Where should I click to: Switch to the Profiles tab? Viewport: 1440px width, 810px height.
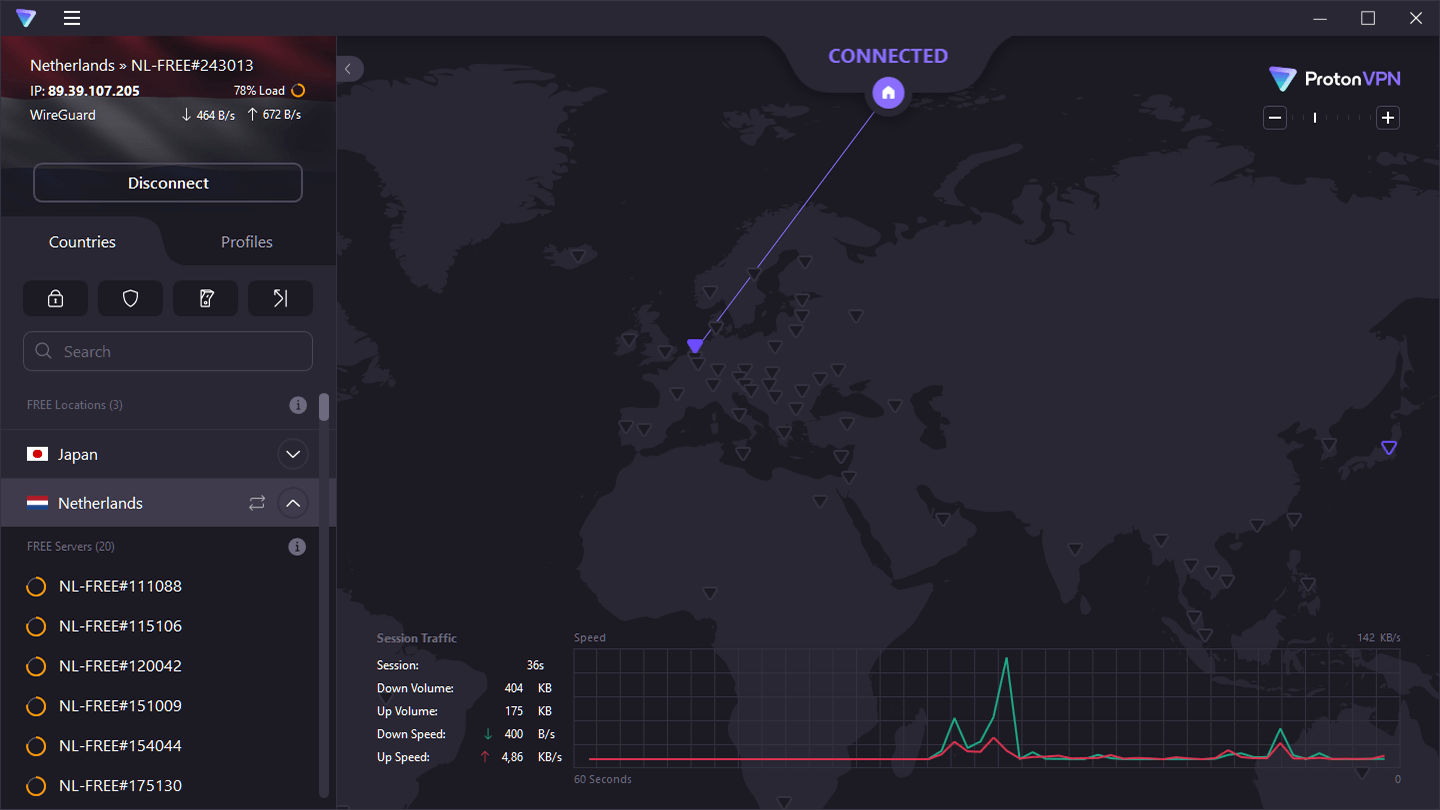point(246,242)
